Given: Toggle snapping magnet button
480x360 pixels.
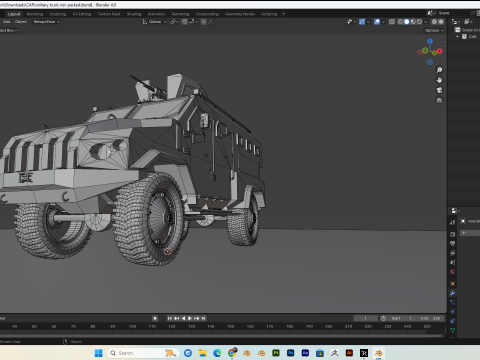Looking at the screenshot, I should point(185,22).
